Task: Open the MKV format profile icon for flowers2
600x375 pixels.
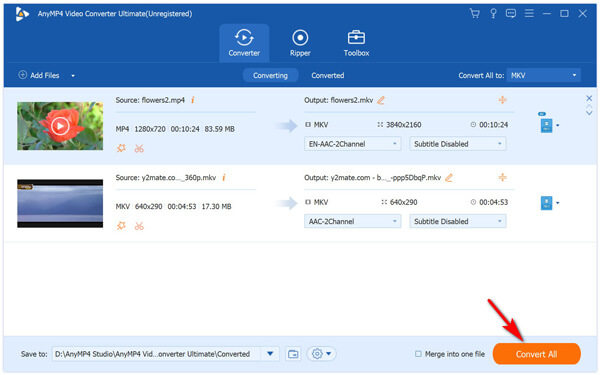Action: click(546, 126)
